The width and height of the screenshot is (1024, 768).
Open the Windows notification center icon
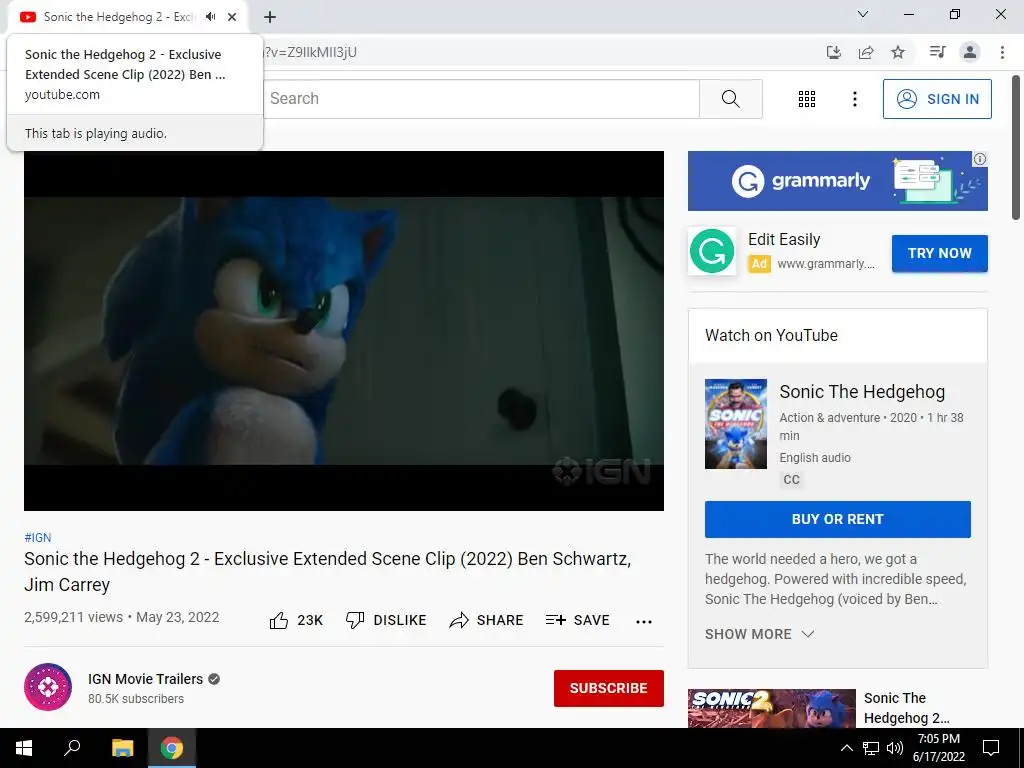pos(991,748)
